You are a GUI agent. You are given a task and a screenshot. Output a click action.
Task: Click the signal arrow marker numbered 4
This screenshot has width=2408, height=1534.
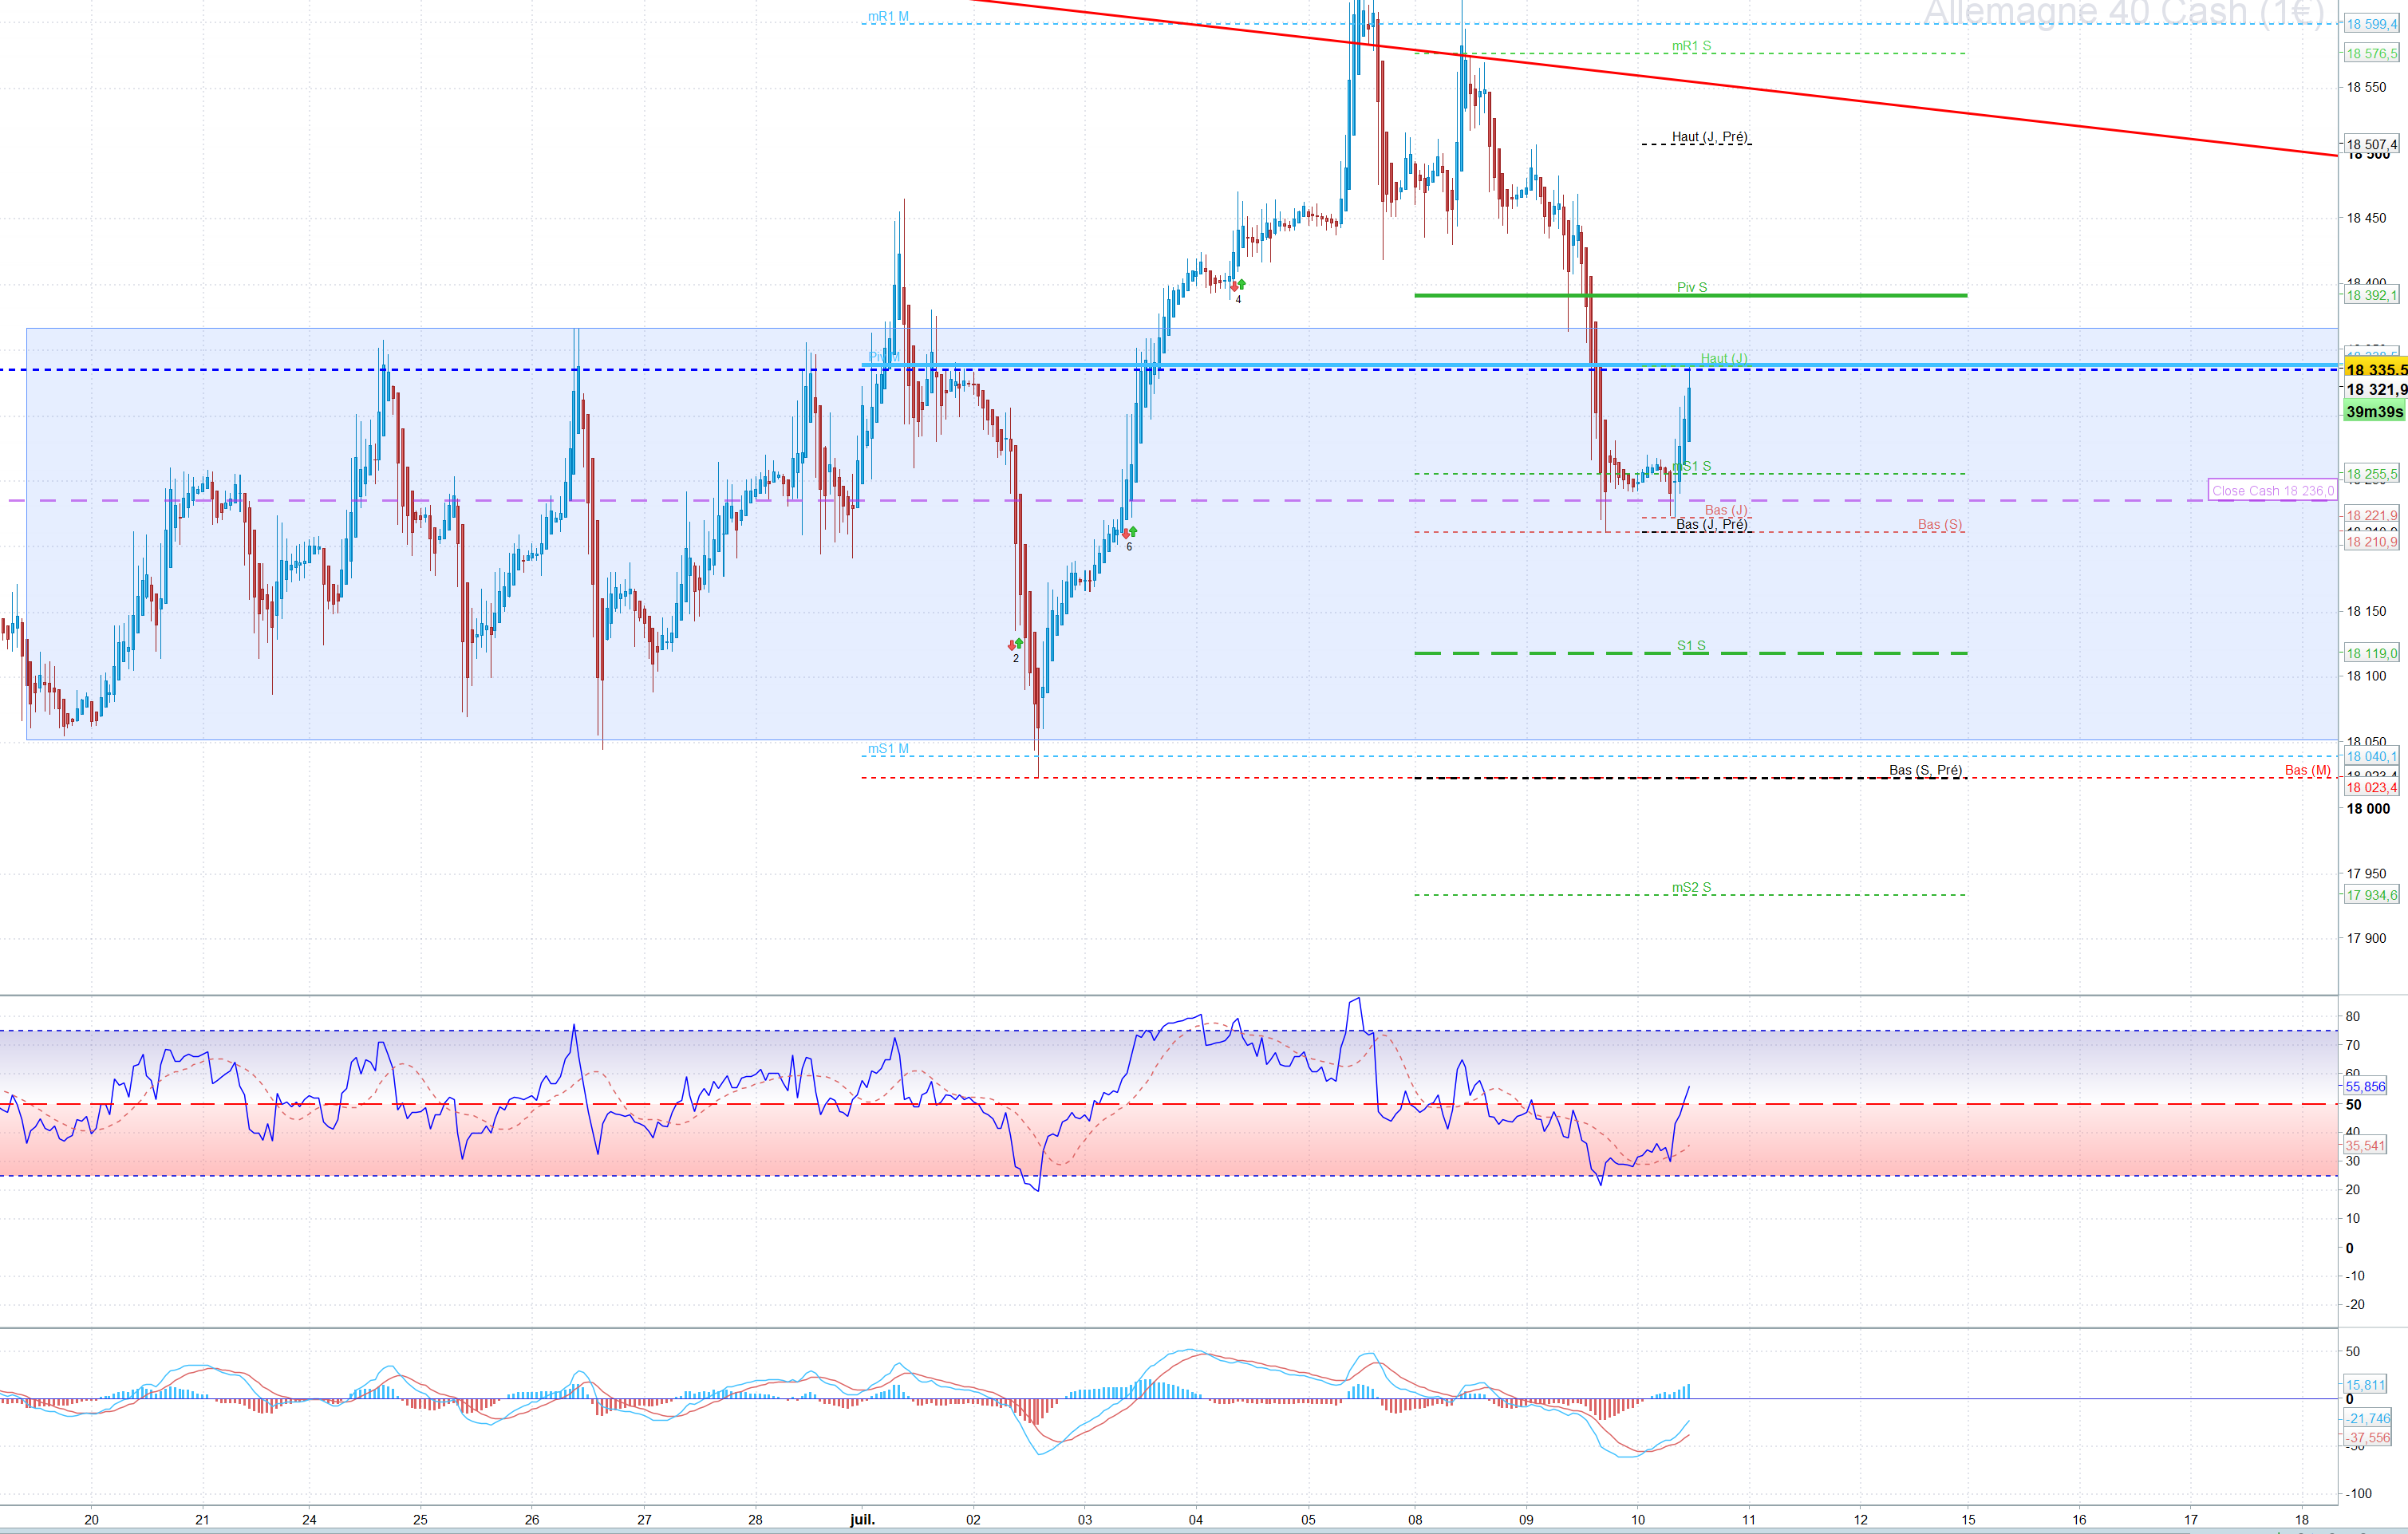[x=1238, y=286]
